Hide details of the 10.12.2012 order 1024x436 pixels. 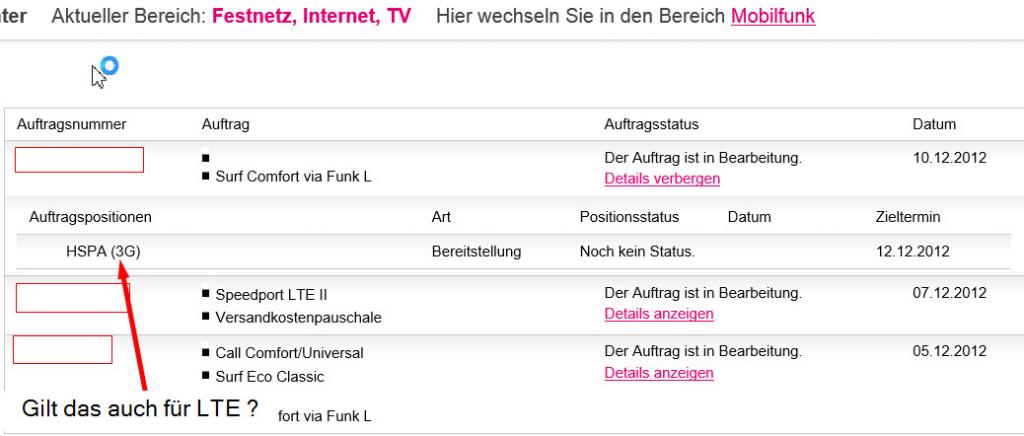click(662, 178)
